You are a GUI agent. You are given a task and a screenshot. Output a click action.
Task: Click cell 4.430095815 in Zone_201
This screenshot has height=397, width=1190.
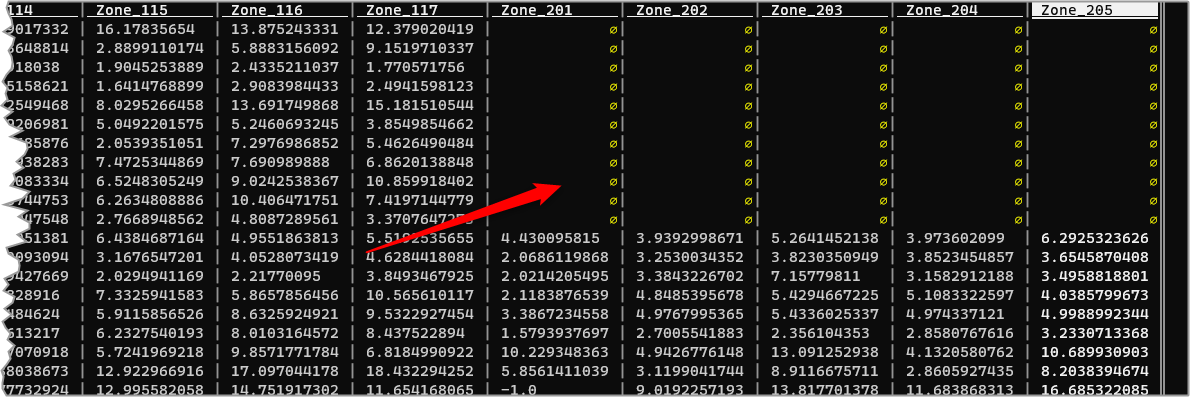tap(550, 238)
